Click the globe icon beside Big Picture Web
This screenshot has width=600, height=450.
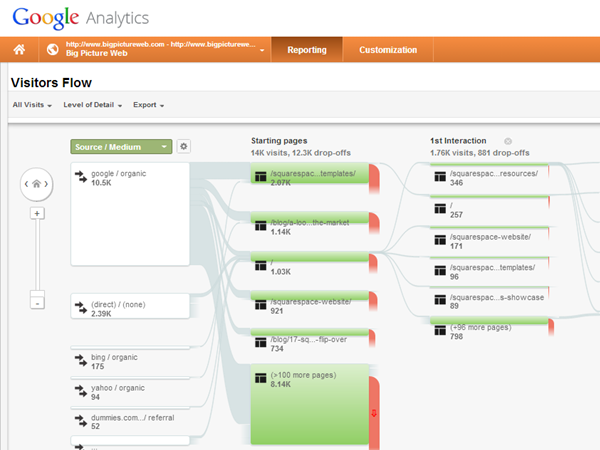pos(53,49)
